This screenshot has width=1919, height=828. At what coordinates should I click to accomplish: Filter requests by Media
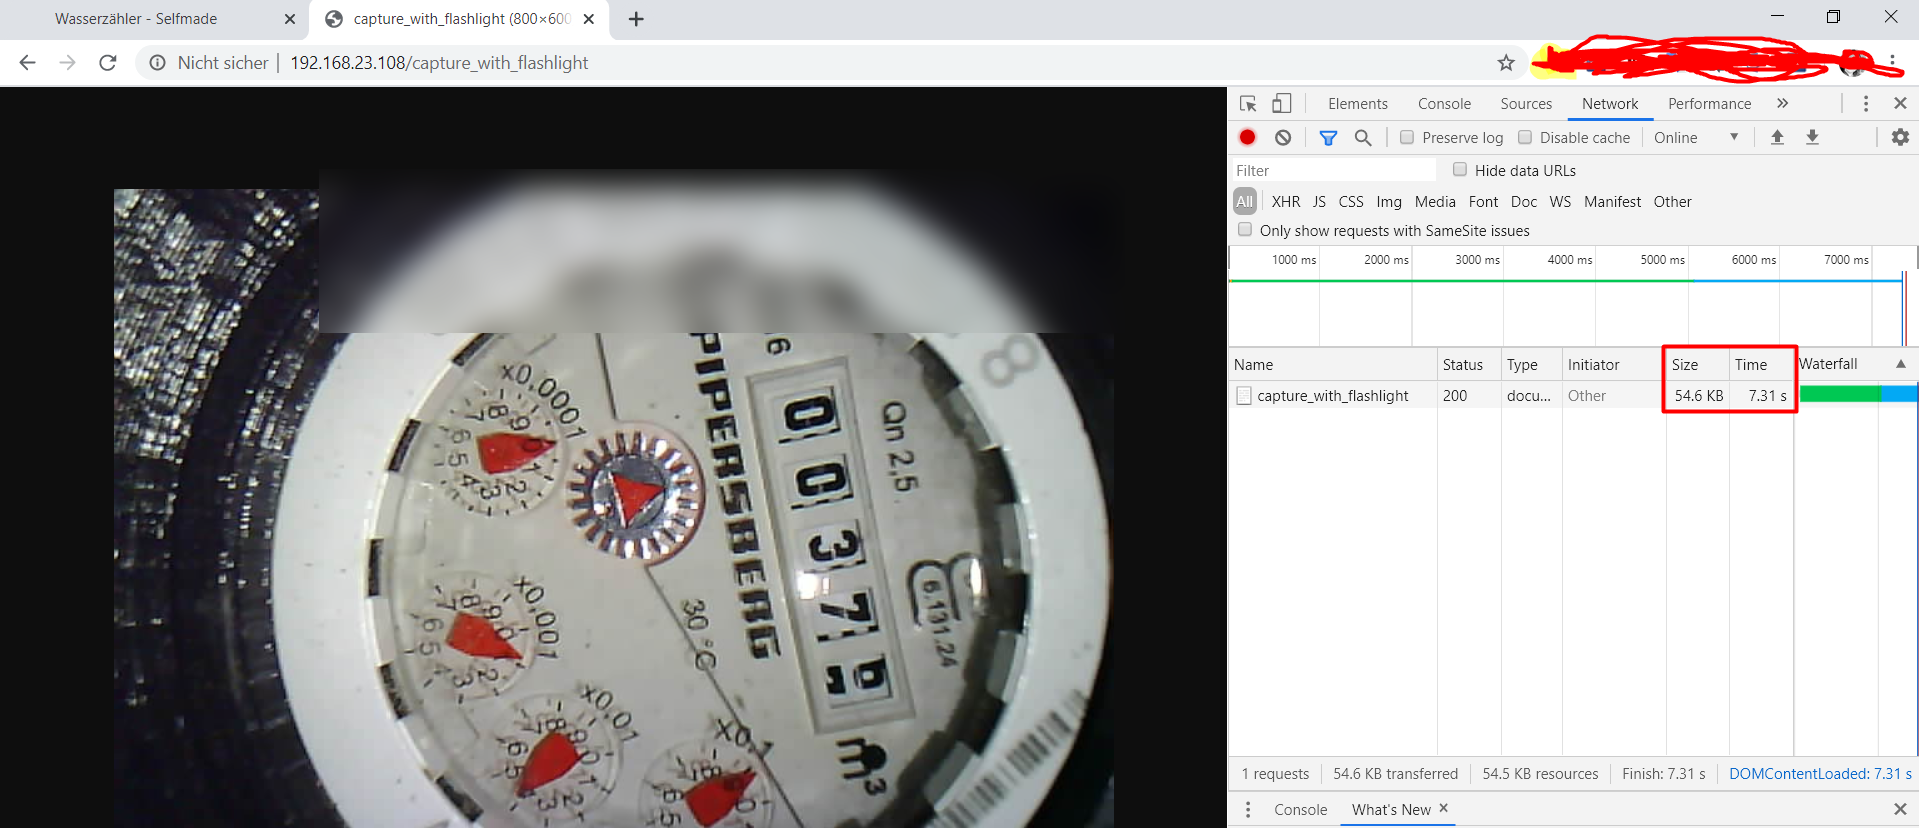1435,201
